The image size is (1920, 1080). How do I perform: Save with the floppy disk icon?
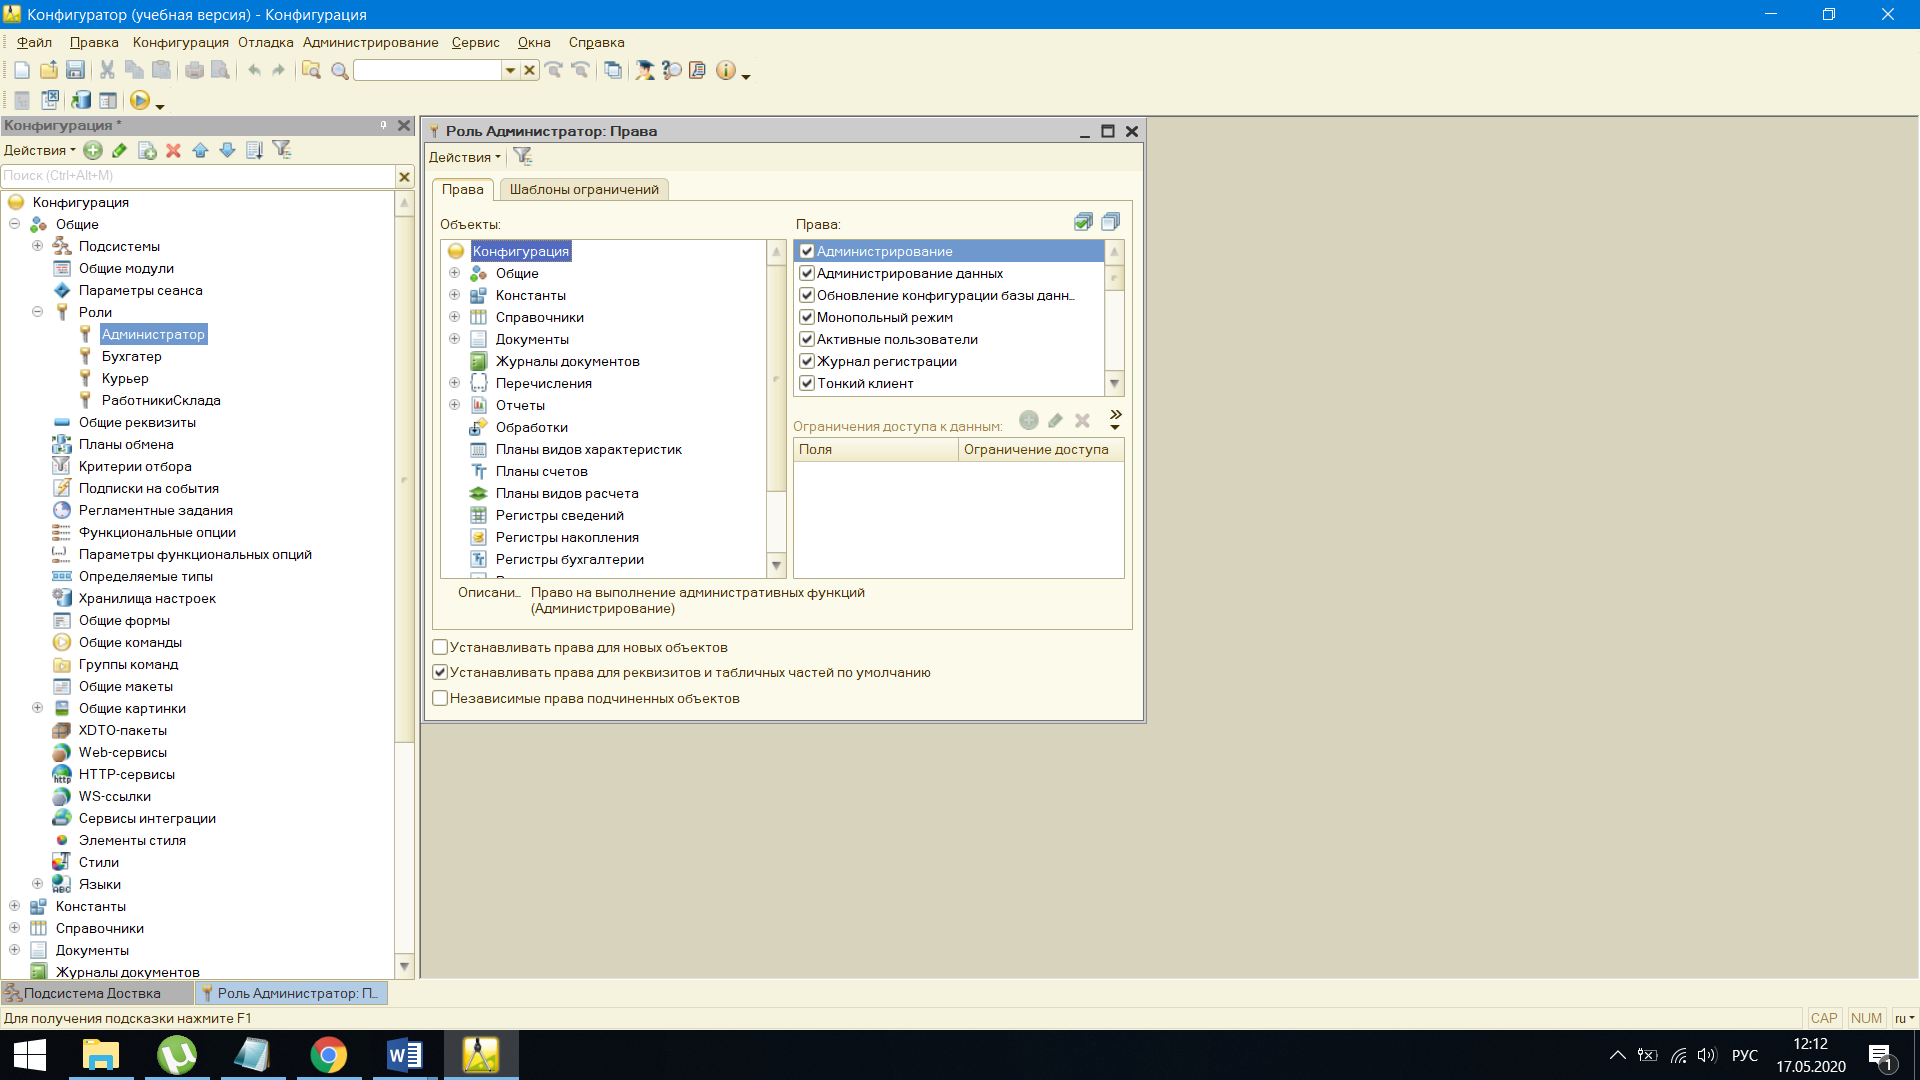coord(75,70)
